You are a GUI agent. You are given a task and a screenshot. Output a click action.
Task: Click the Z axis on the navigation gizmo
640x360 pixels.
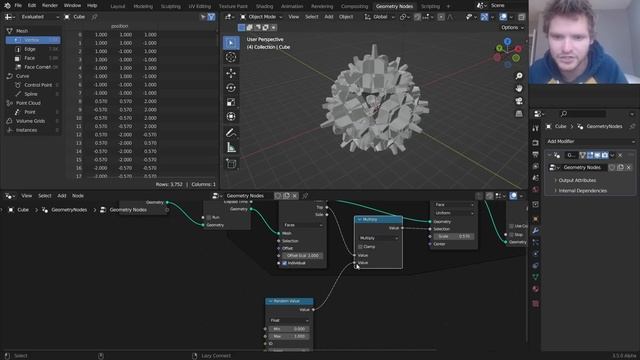pos(507,42)
